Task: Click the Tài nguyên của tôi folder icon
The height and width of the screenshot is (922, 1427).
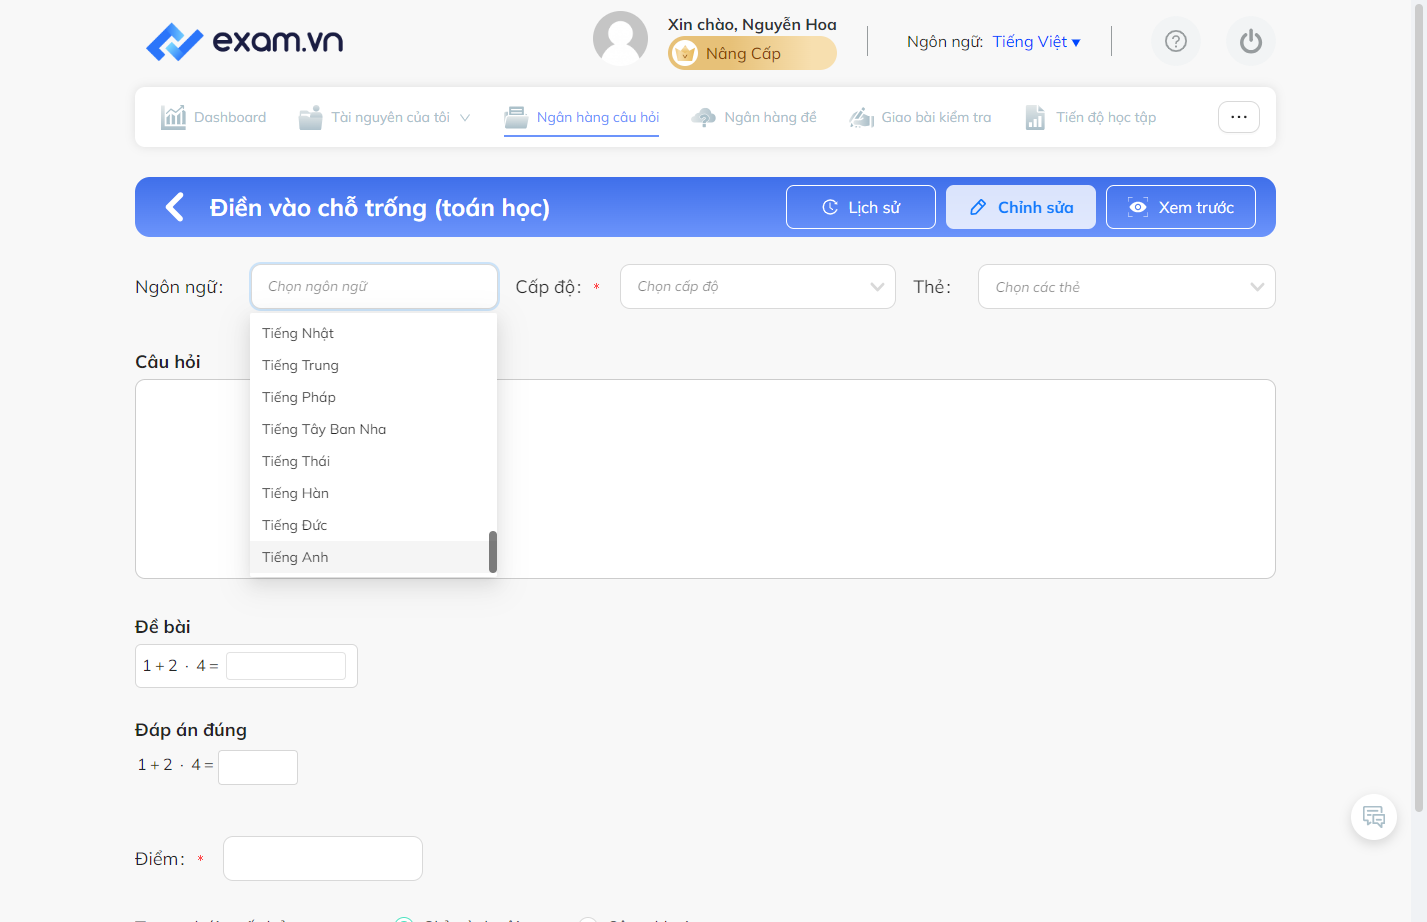Action: pos(311,118)
